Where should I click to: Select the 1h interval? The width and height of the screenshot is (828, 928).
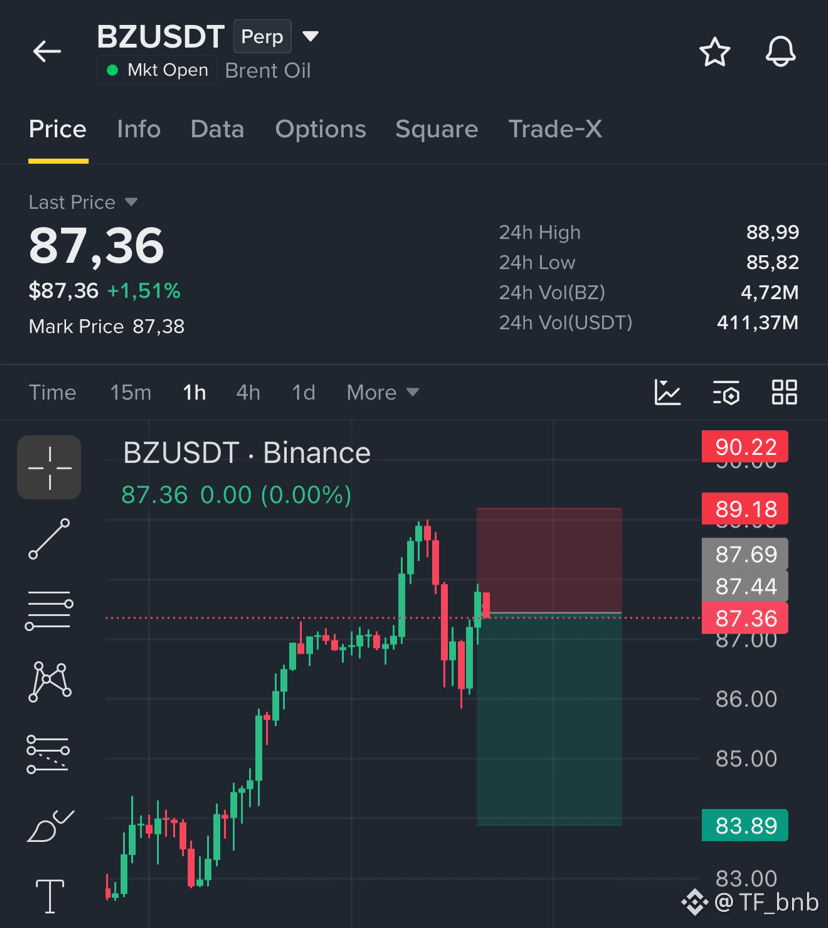(x=194, y=392)
